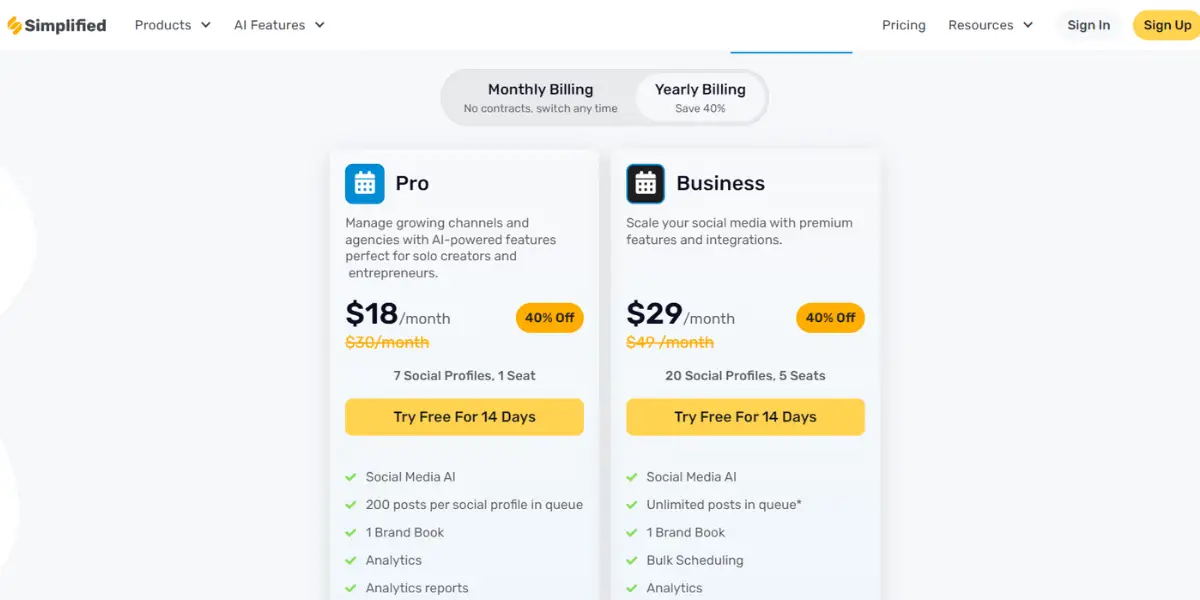Switch to Monthly Billing
Image resolution: width=1200 pixels, height=600 pixels.
(x=540, y=97)
